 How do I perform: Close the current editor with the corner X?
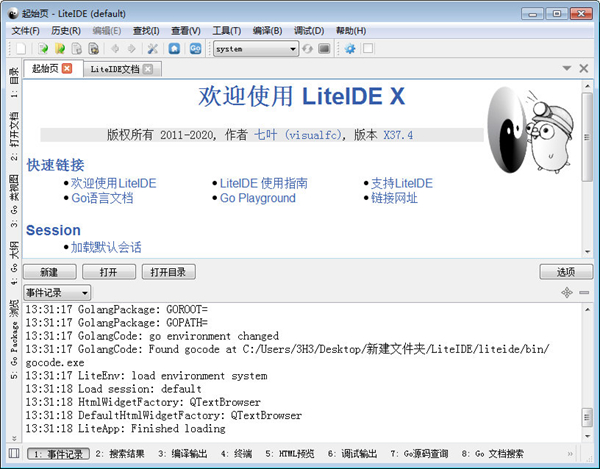(584, 68)
